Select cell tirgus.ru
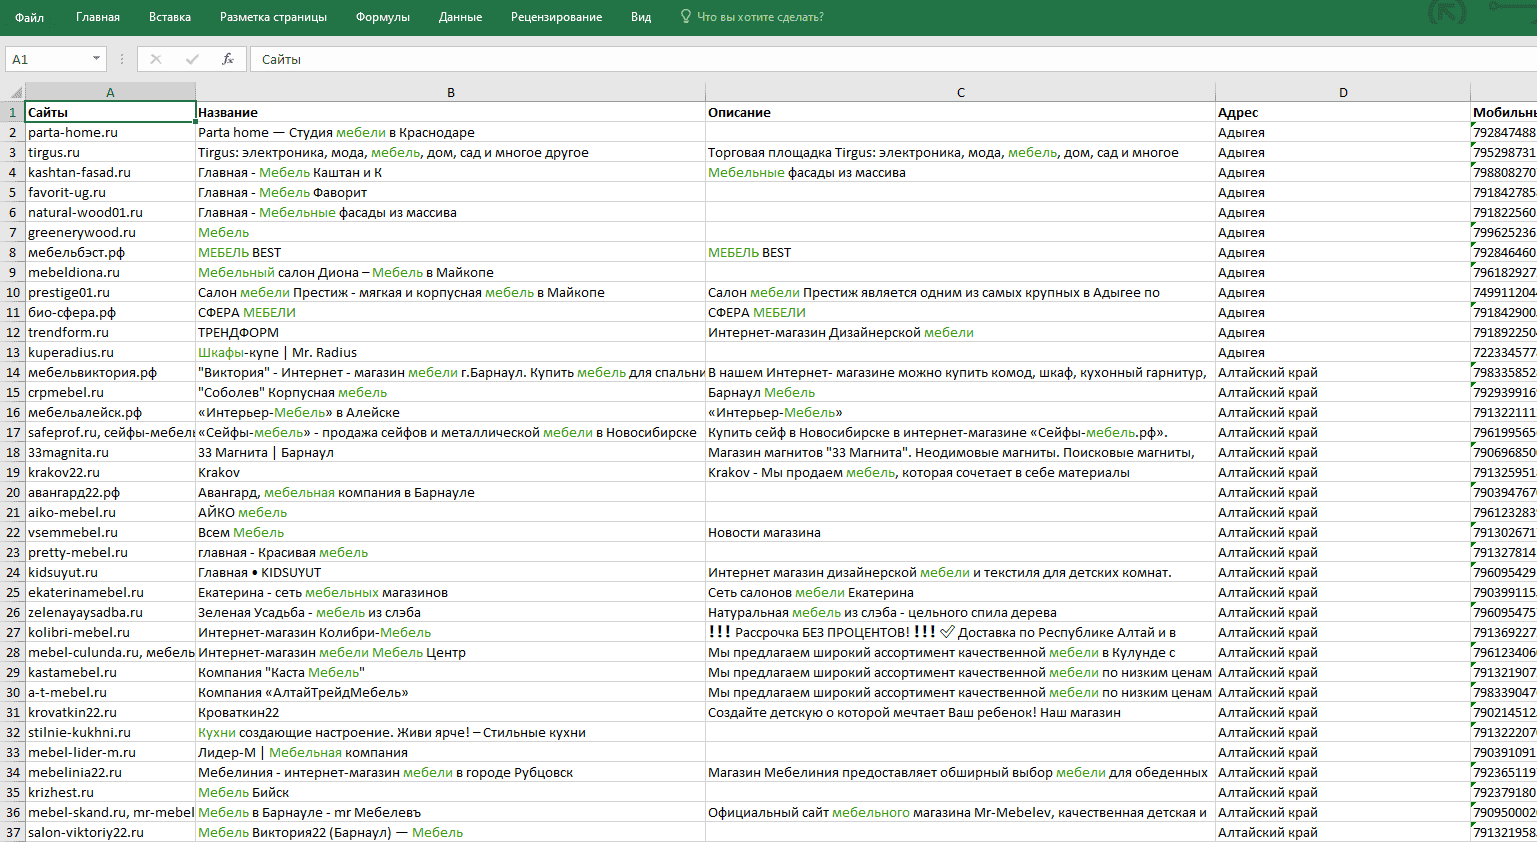1537x842 pixels. 110,152
